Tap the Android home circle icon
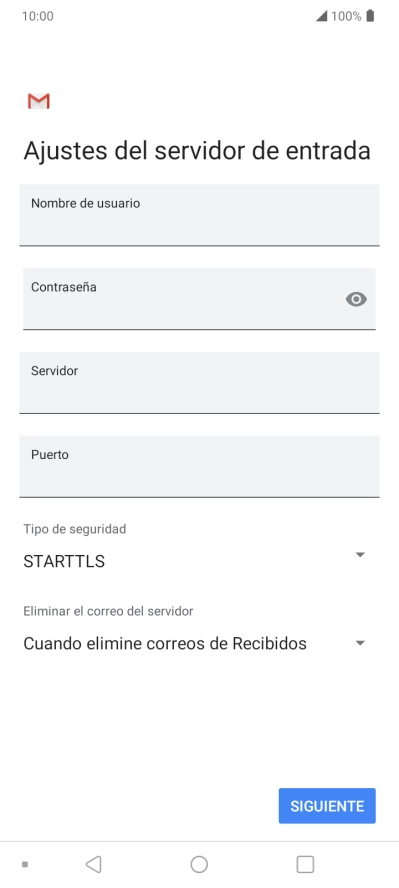This screenshot has width=399, height=888. click(199, 864)
